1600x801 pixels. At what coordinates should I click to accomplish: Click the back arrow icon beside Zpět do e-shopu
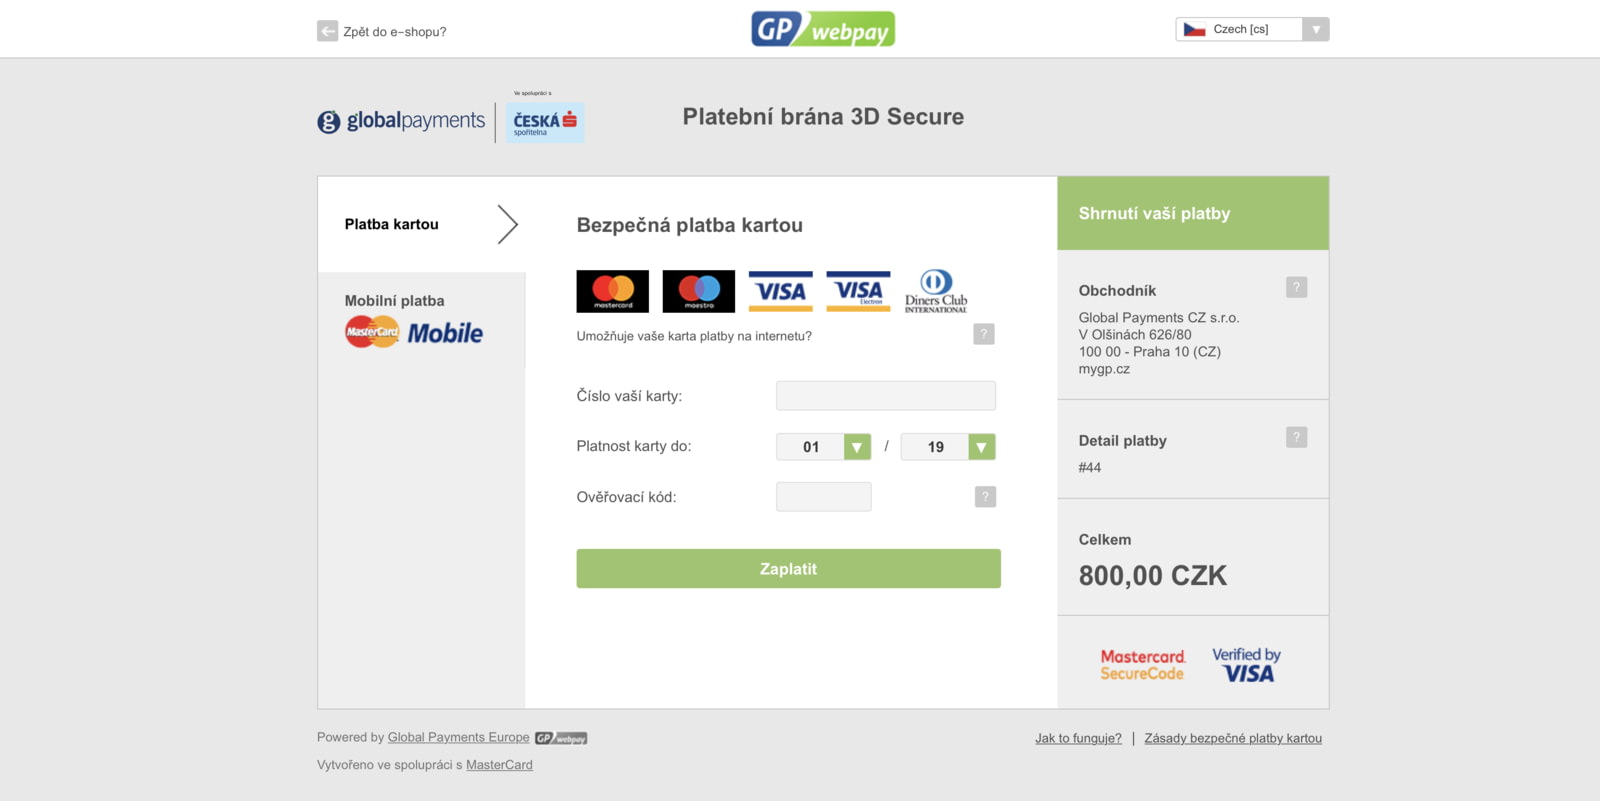pos(327,31)
